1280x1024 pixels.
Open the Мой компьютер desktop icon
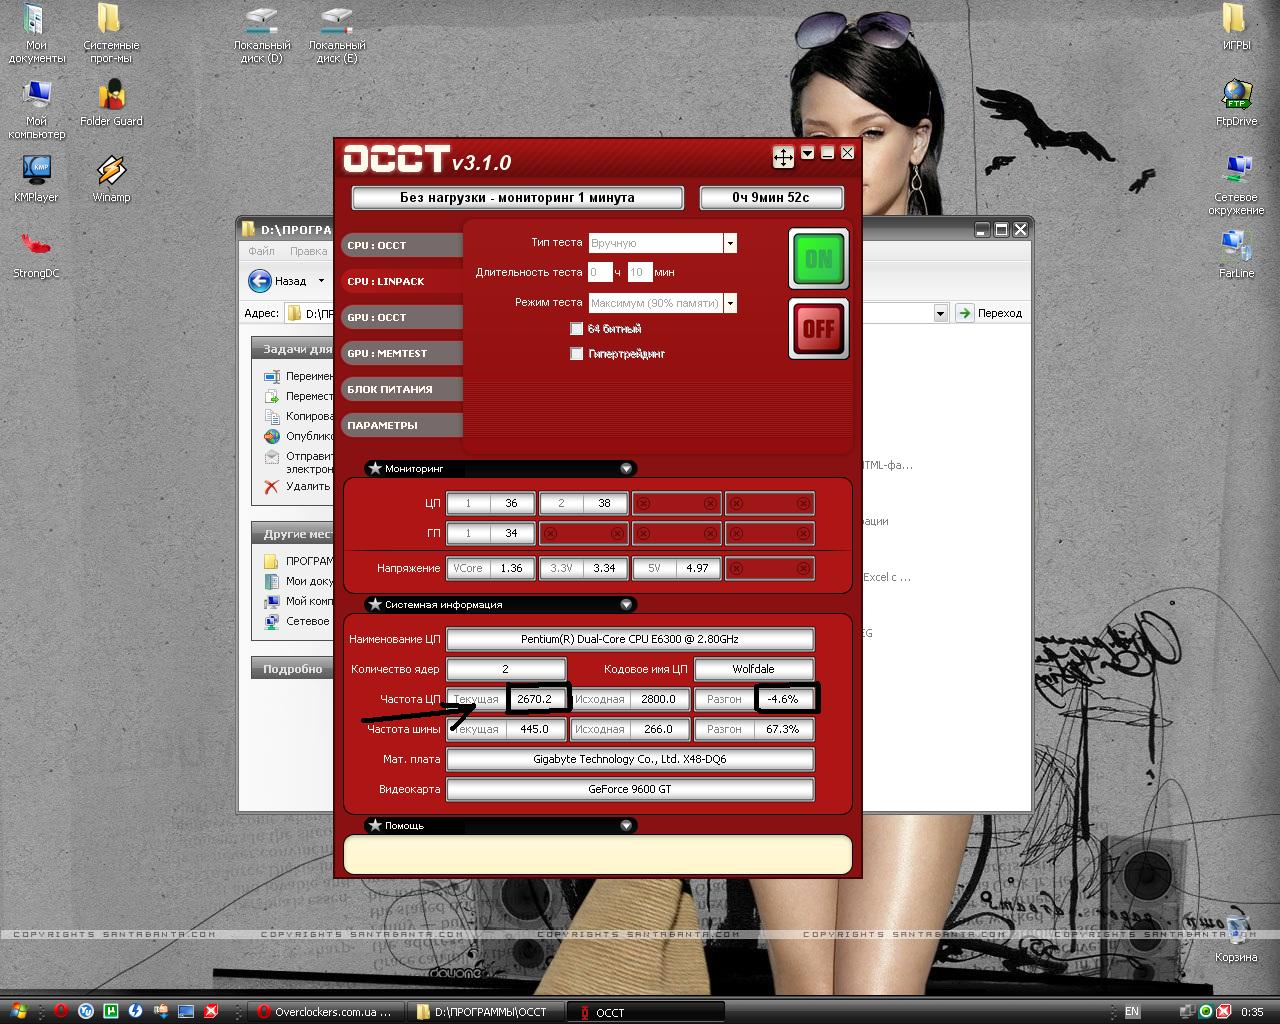(x=37, y=109)
